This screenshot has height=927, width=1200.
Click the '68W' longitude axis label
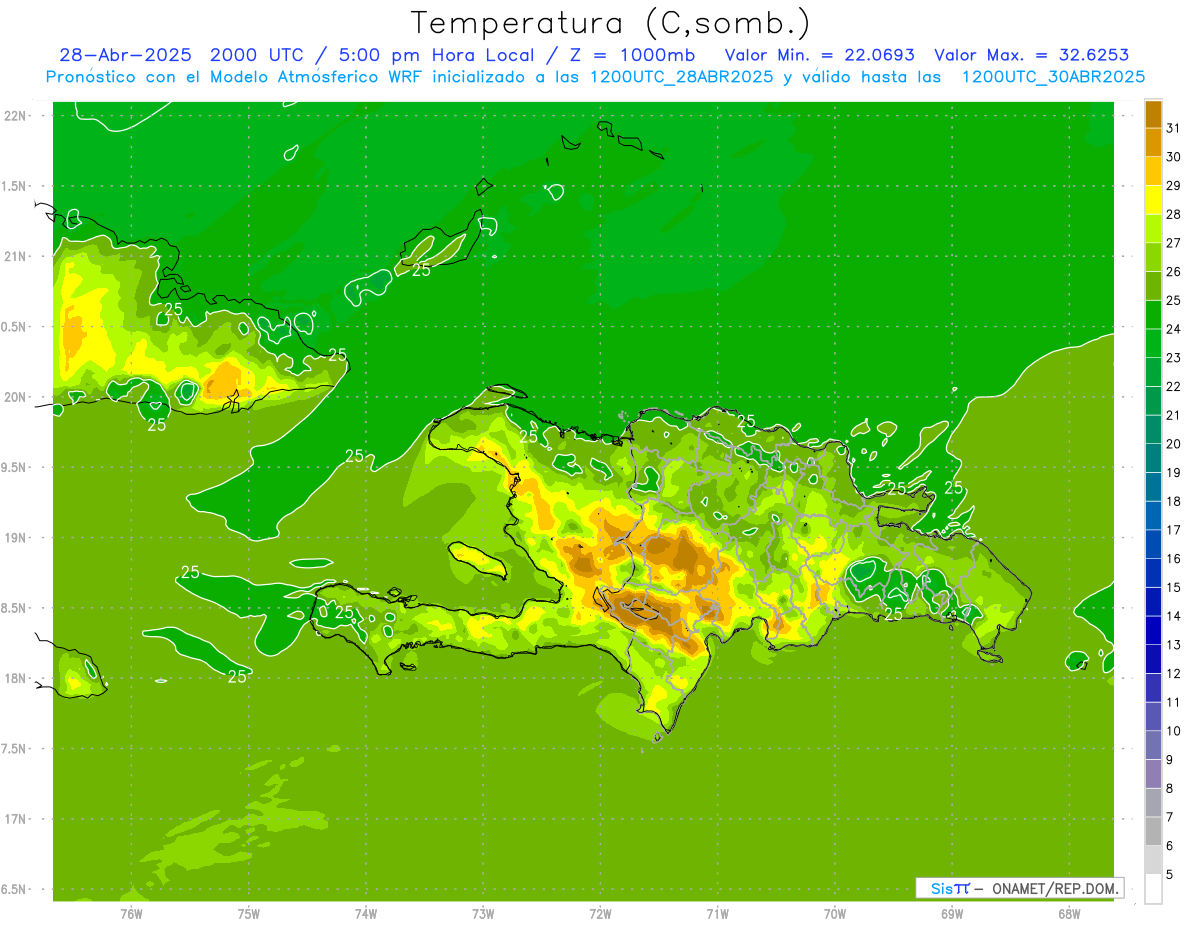pos(1069,913)
